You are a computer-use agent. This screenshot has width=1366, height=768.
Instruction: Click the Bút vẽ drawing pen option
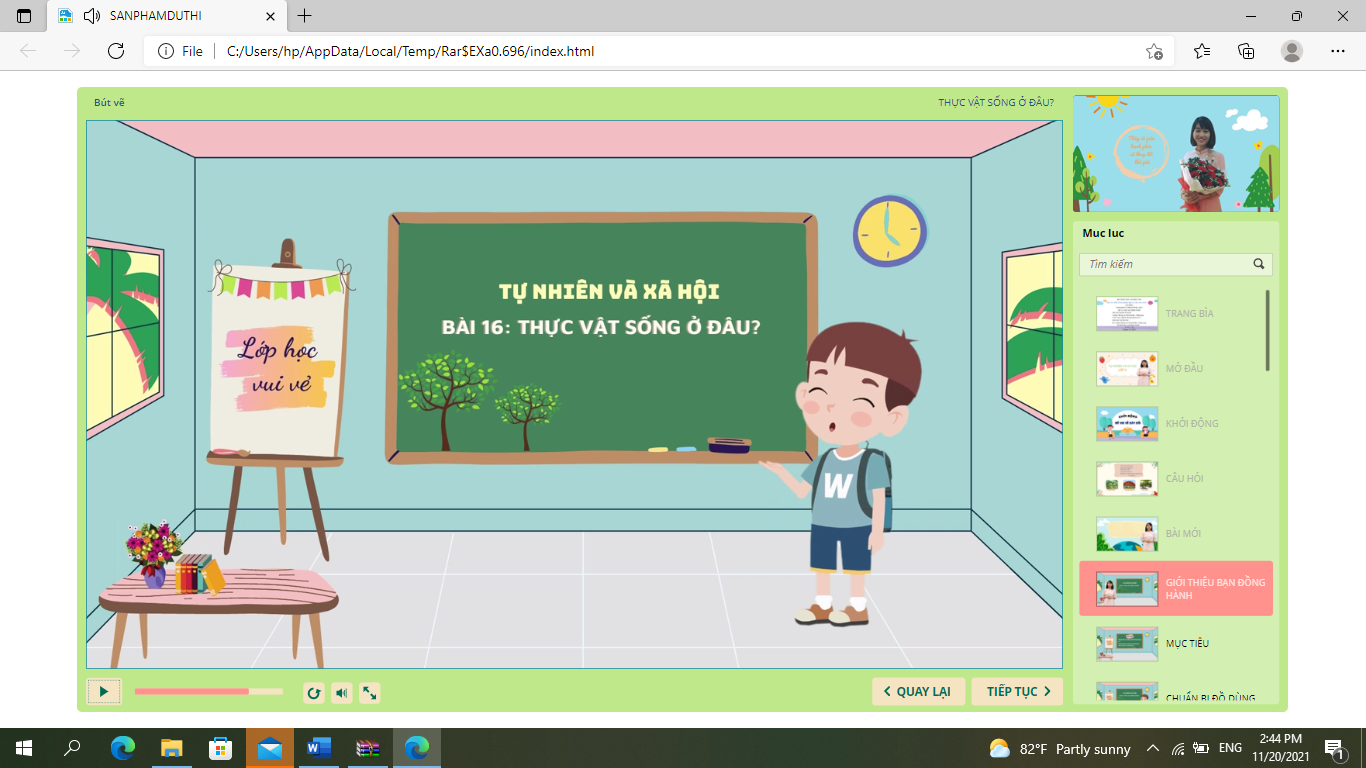[x=109, y=102]
